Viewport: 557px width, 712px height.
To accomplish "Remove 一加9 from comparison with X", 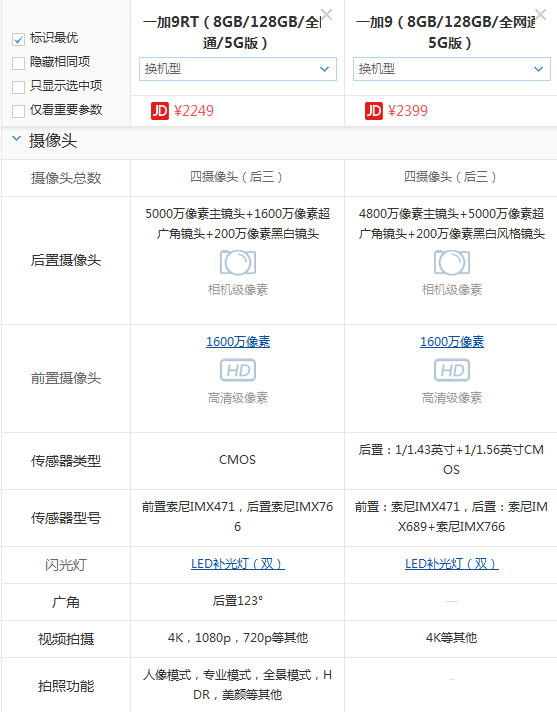I will (540, 15).
